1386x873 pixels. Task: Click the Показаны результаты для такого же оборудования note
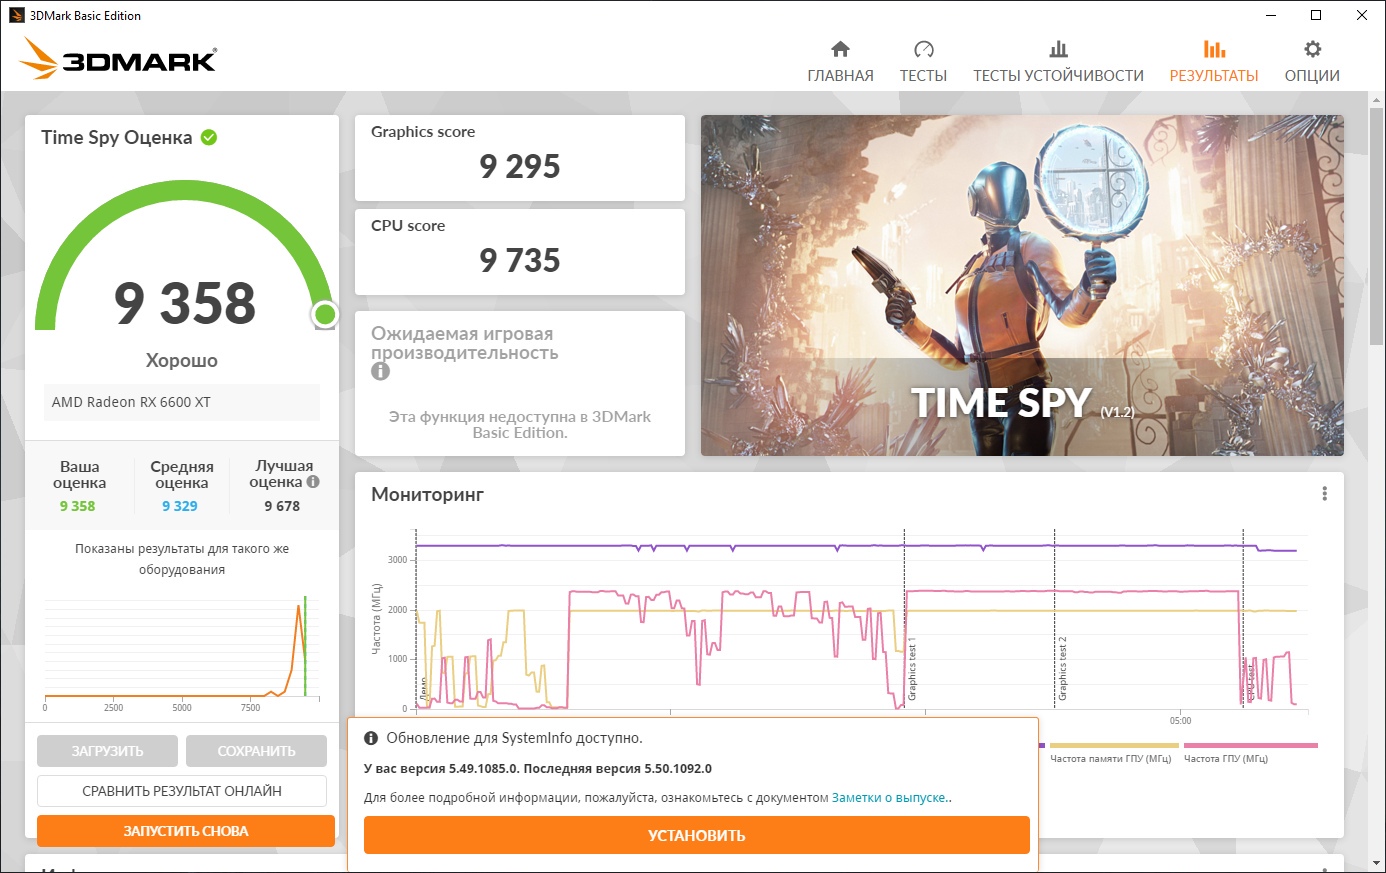[182, 559]
